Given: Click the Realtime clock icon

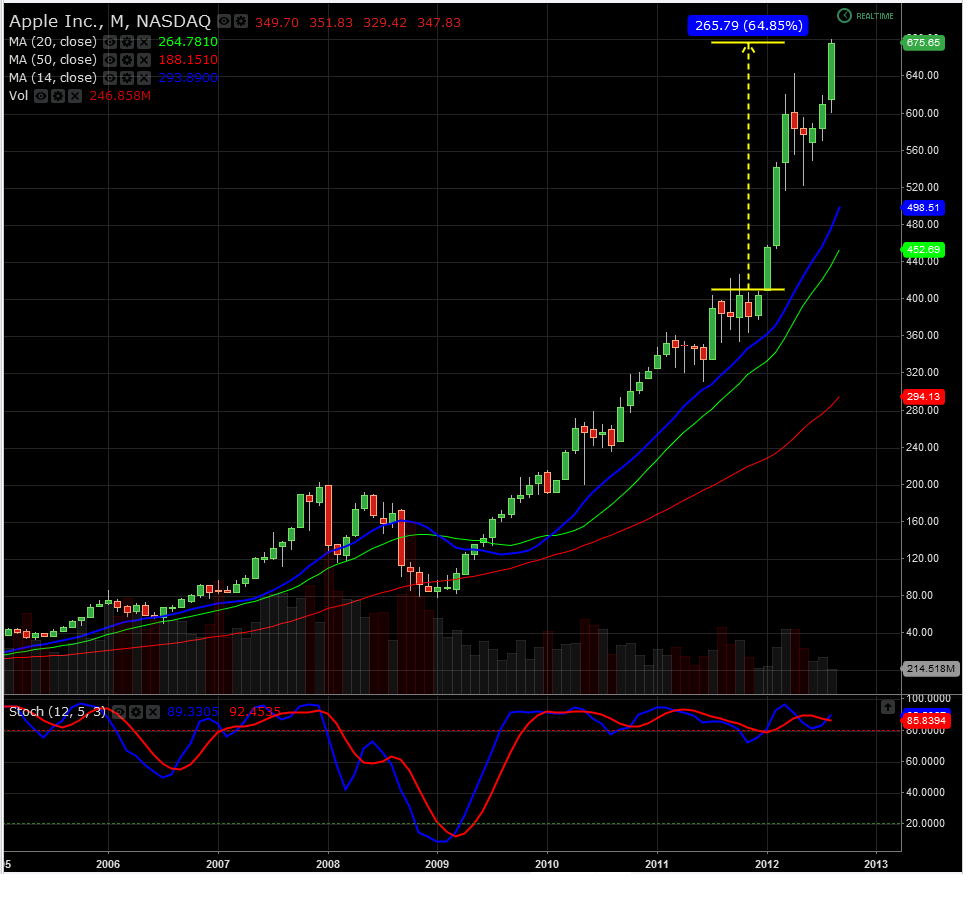Looking at the screenshot, I should [844, 16].
